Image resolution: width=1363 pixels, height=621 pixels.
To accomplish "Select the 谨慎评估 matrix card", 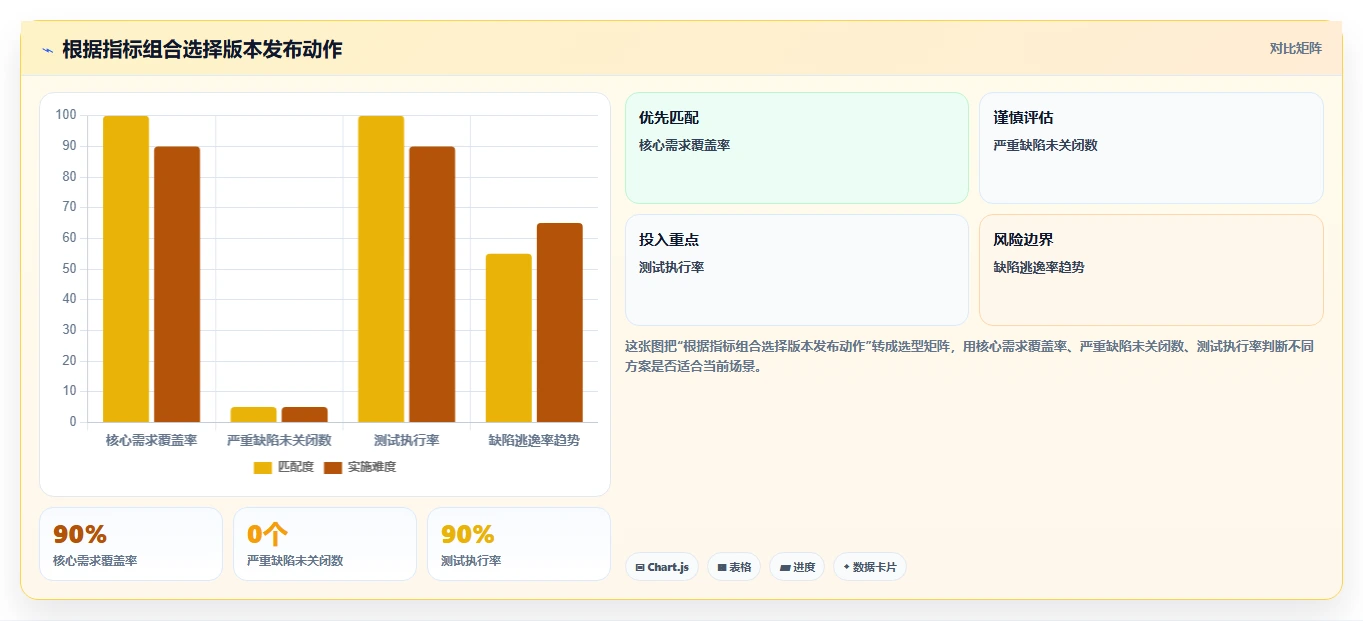I will [x=1151, y=148].
